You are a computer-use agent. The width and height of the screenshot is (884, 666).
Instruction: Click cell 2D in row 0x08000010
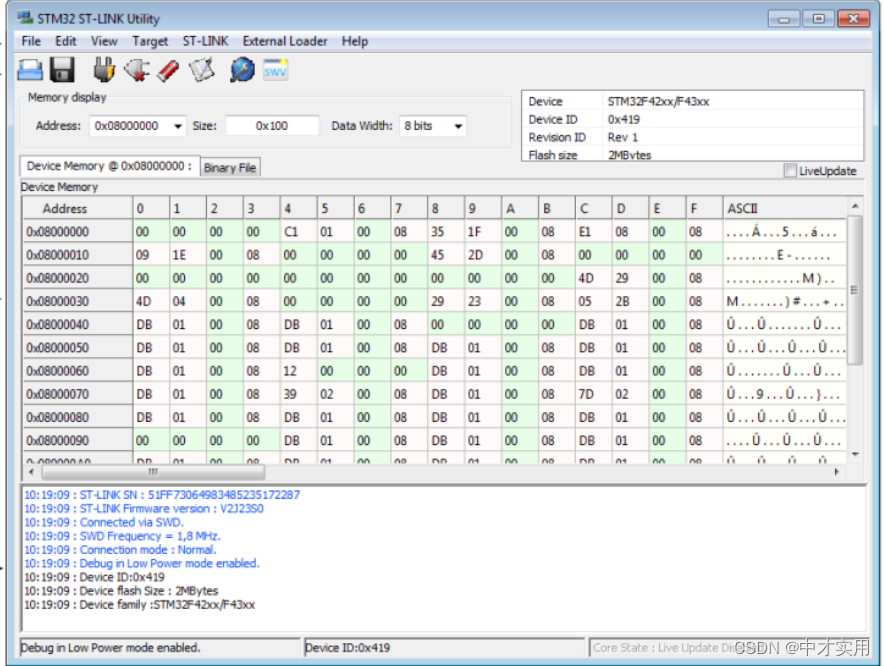[483, 255]
